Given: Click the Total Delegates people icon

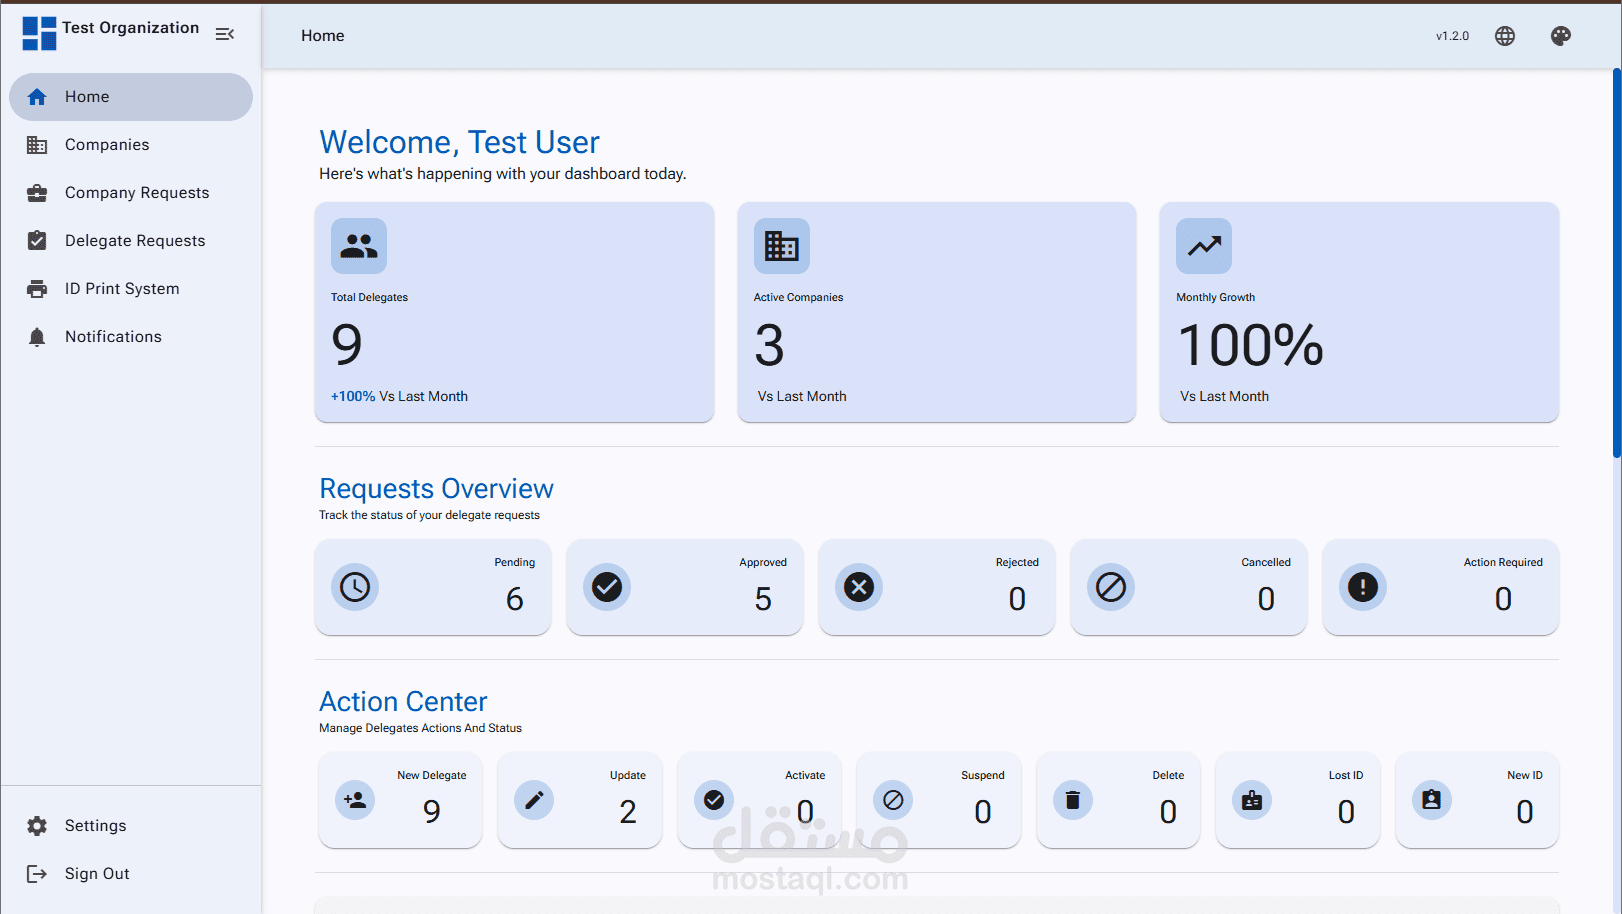Looking at the screenshot, I should pyautogui.click(x=359, y=246).
